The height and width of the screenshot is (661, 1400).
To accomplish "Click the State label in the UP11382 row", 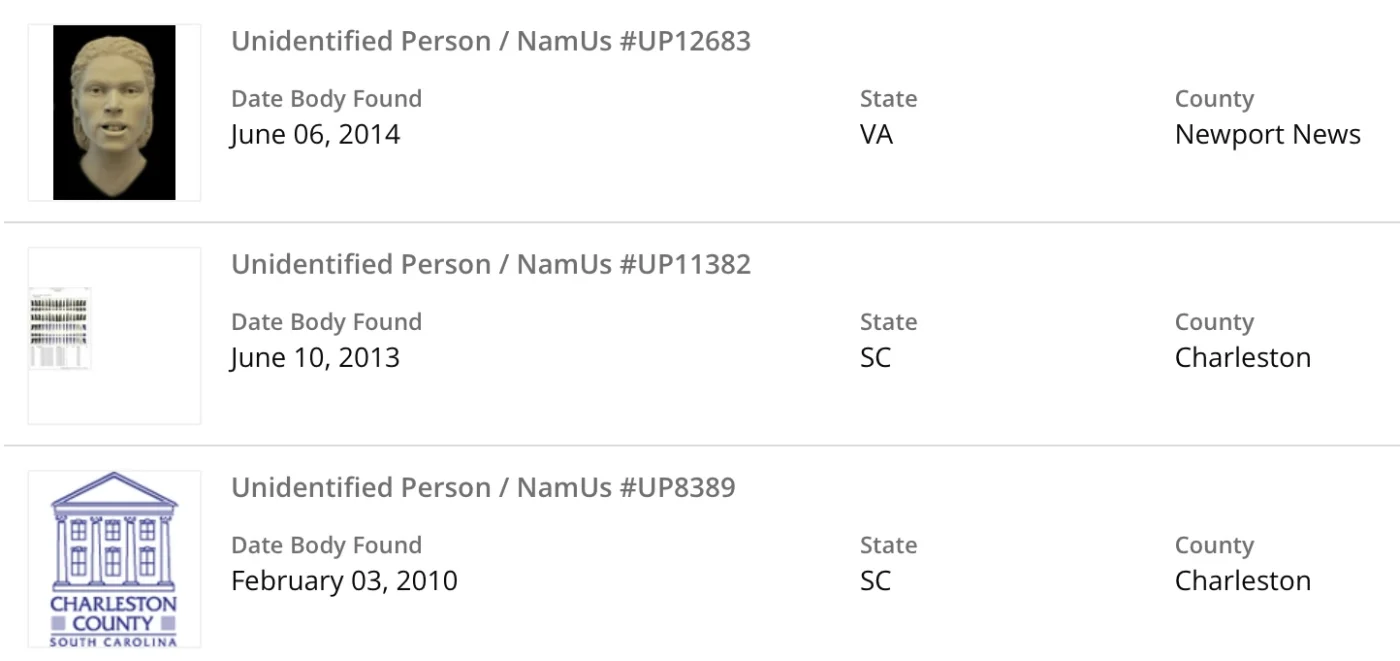I will click(888, 322).
